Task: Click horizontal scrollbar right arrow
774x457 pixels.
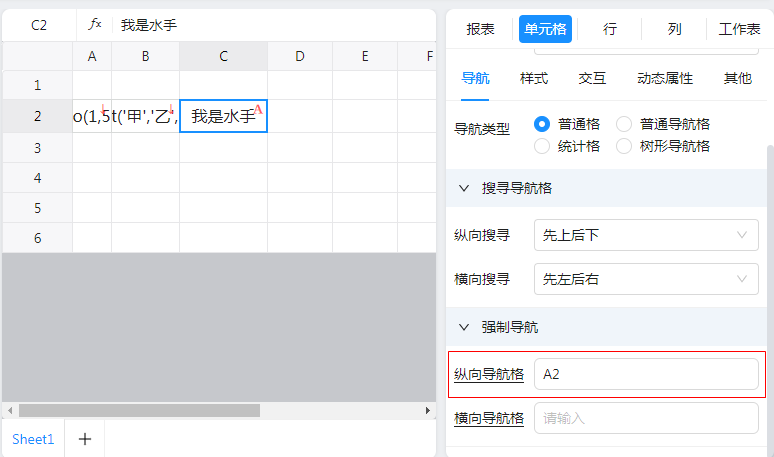Action: click(x=427, y=410)
